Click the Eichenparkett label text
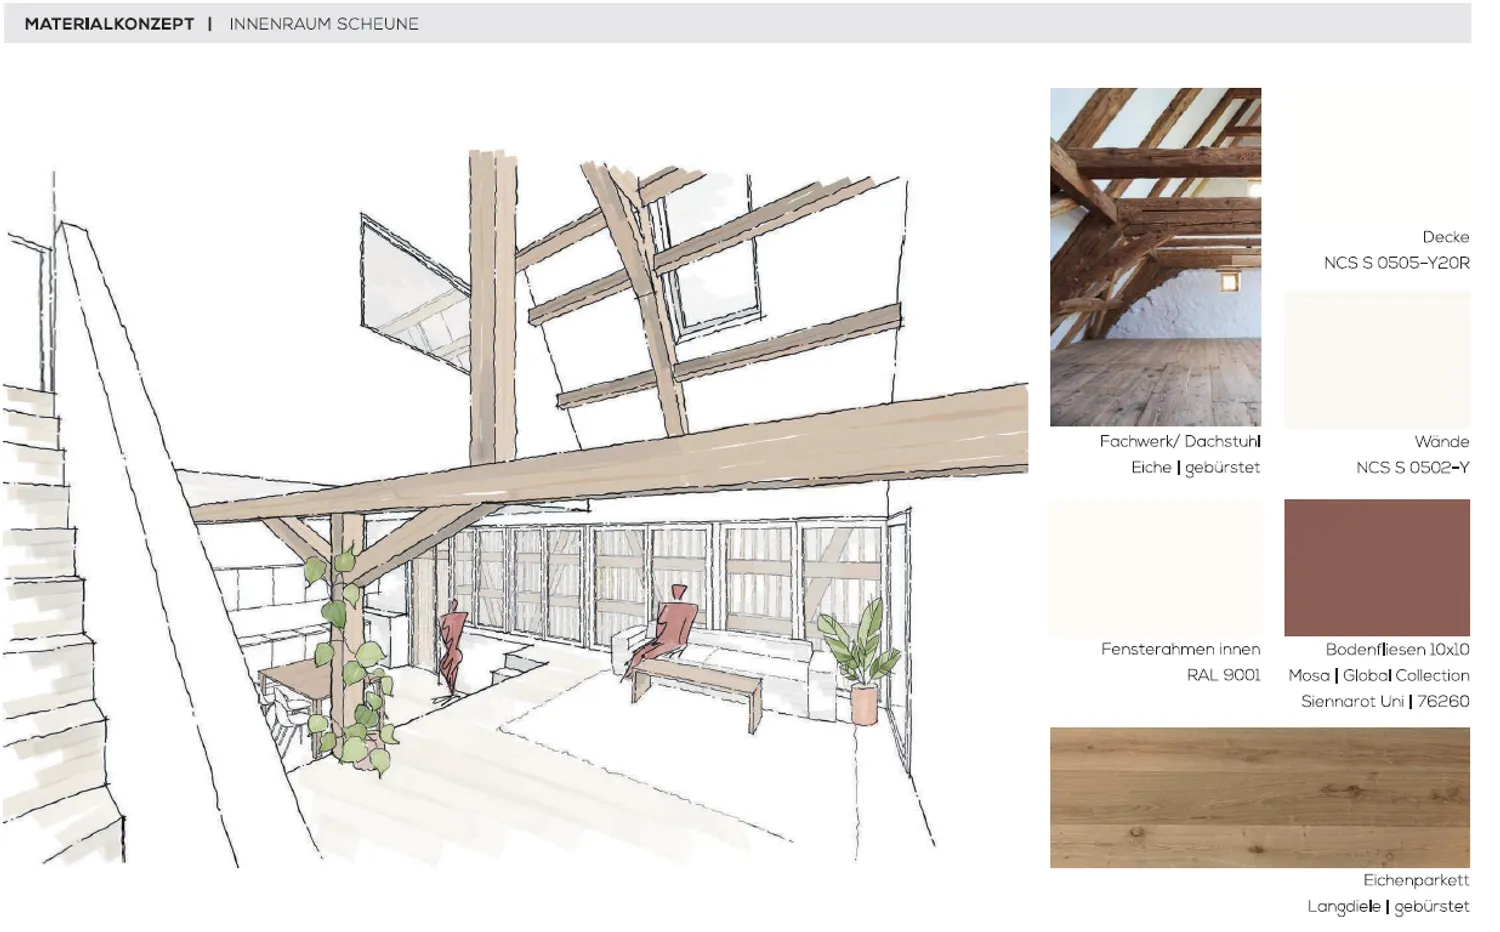This screenshot has height=932, width=1500. (1416, 880)
